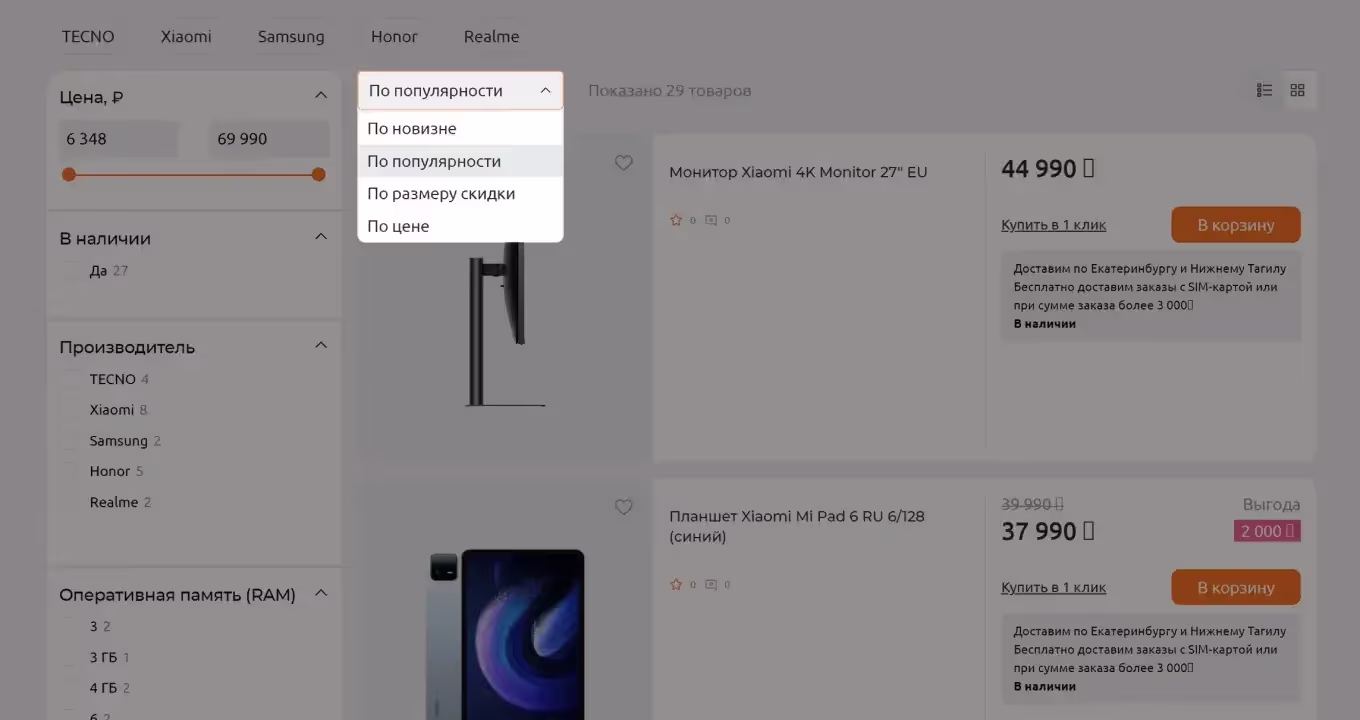Enable the Honor manufacturer filter checkbox
The height and width of the screenshot is (720, 1360).
click(72, 471)
